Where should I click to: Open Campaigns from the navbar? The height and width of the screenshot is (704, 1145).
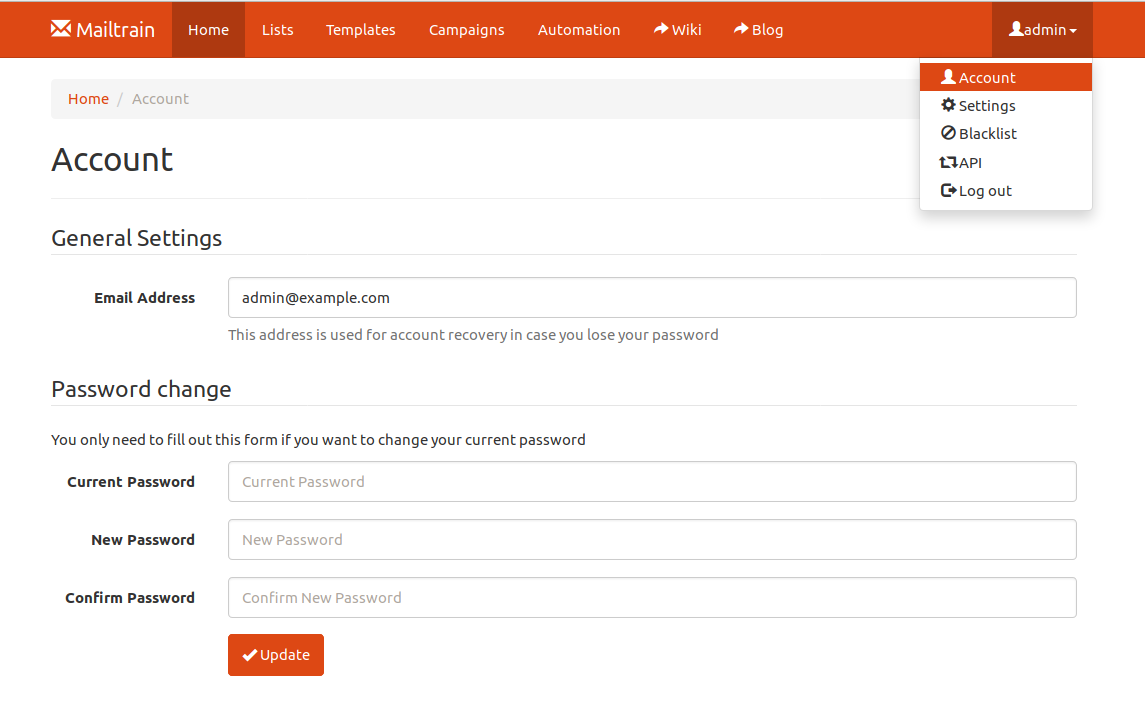467,30
